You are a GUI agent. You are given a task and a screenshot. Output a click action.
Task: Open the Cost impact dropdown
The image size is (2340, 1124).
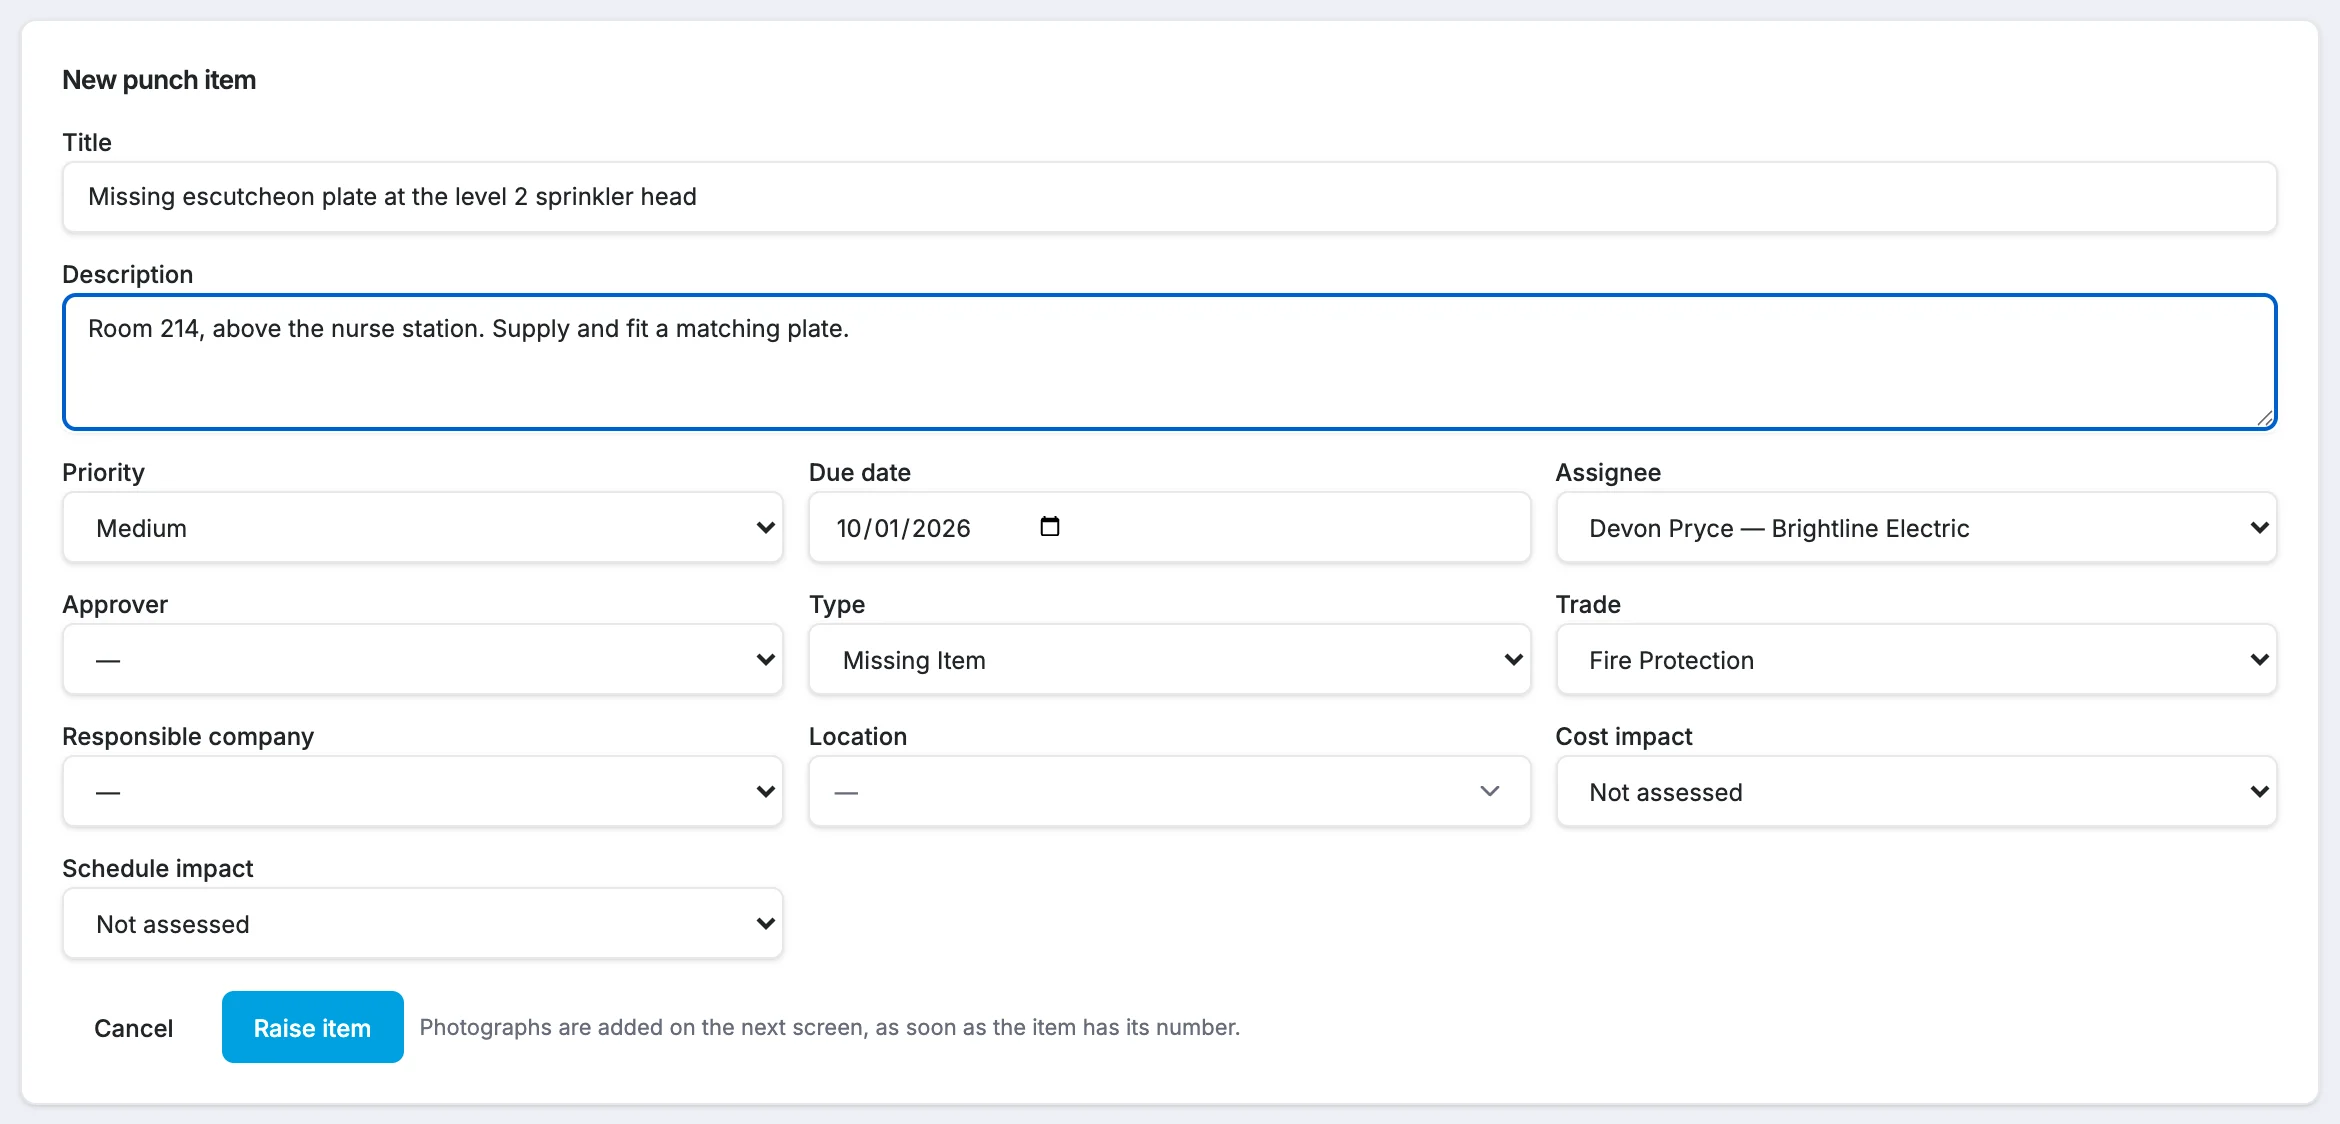(x=1916, y=792)
